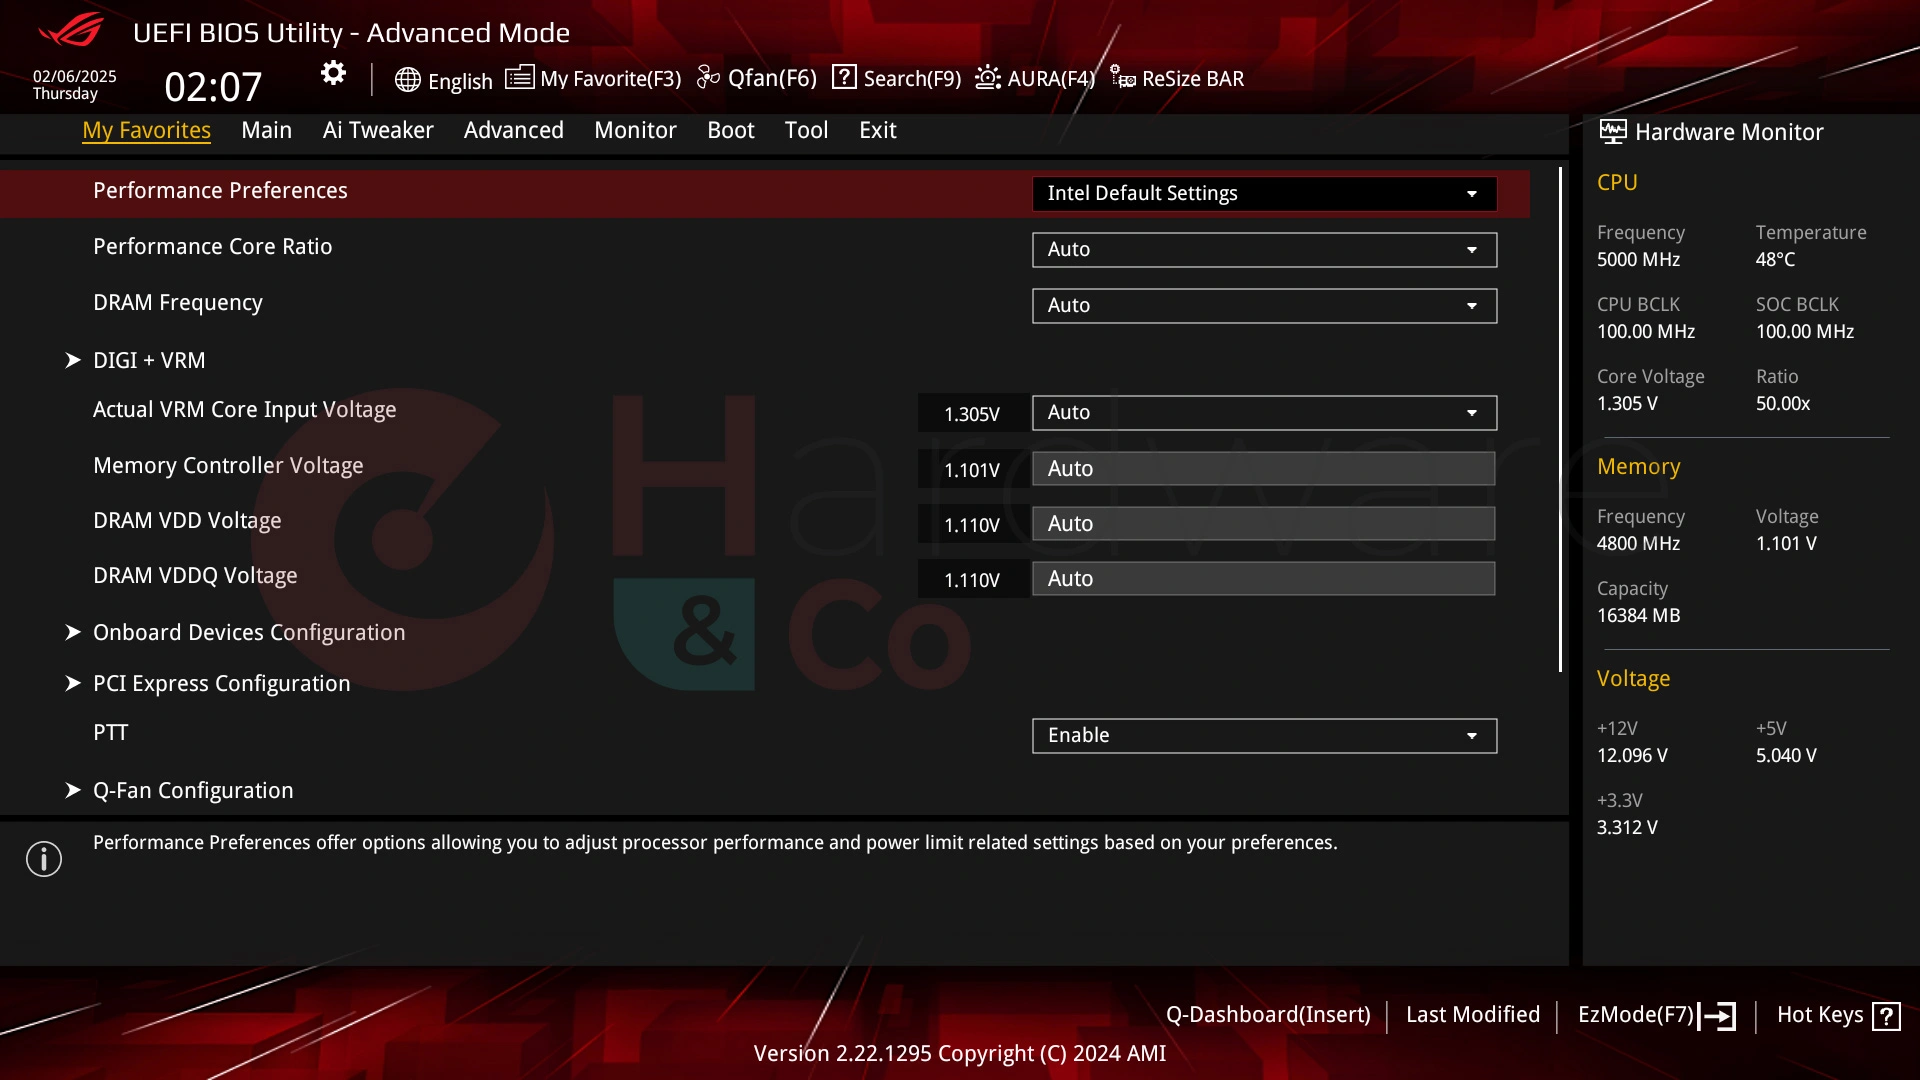Viewport: 1920px width, 1080px height.
Task: Click the DRAM VDD Voltage input field
Action: pyautogui.click(x=1264, y=523)
